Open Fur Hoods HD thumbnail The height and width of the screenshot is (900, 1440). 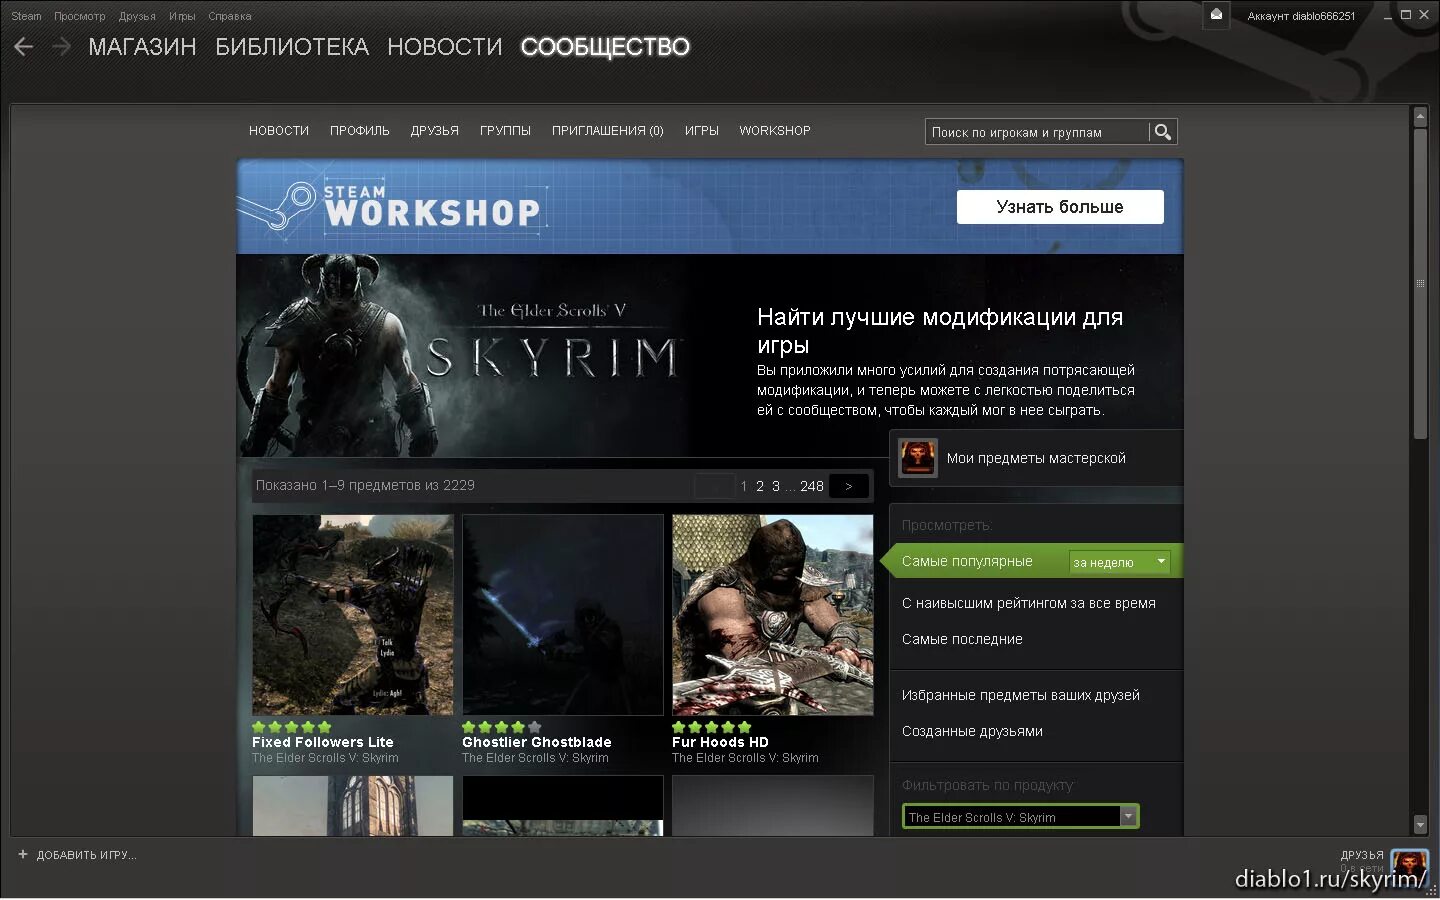(x=773, y=615)
